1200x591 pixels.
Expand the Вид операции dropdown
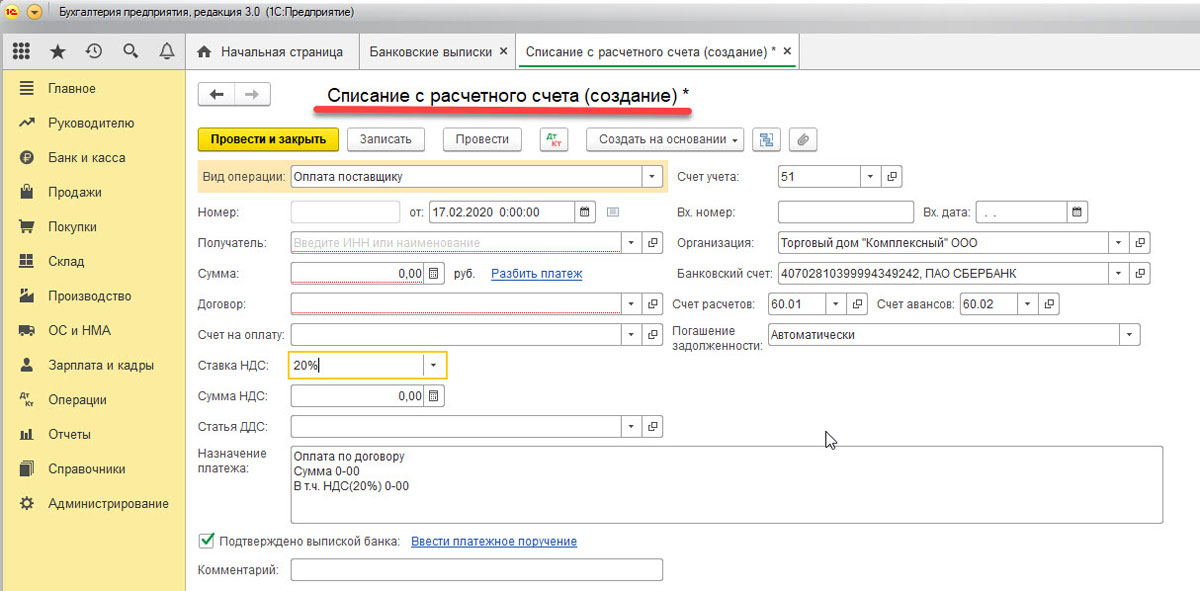[652, 177]
